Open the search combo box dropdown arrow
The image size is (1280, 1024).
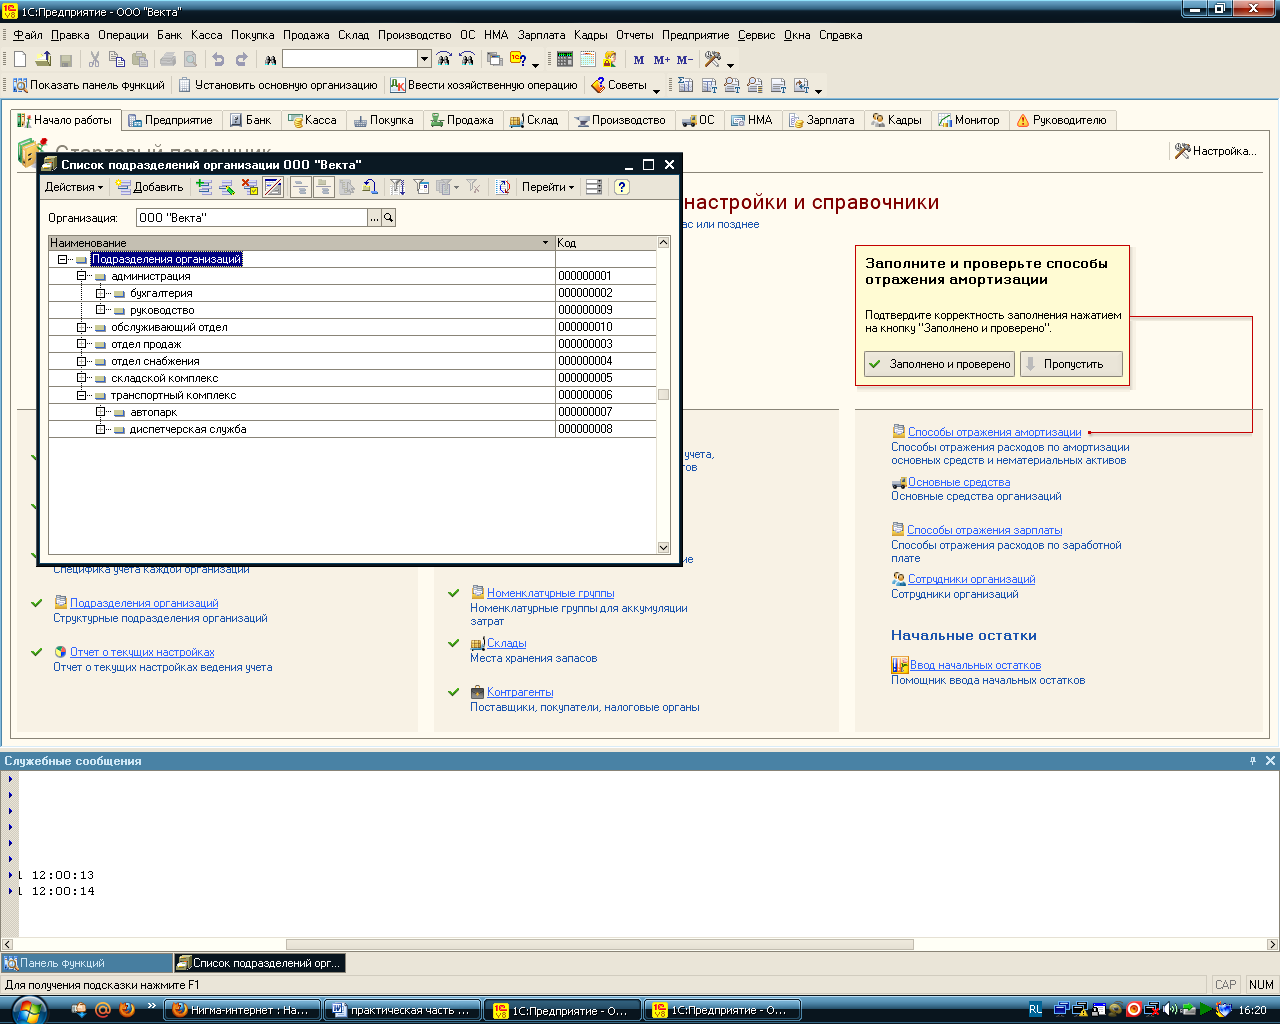424,59
